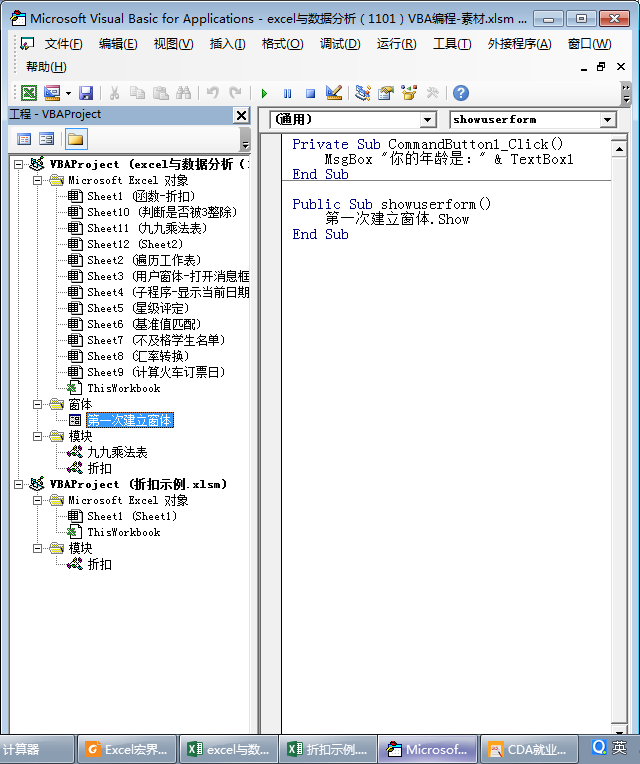Save the workbook with floppy icon
This screenshot has width=640, height=764.
[x=86, y=93]
